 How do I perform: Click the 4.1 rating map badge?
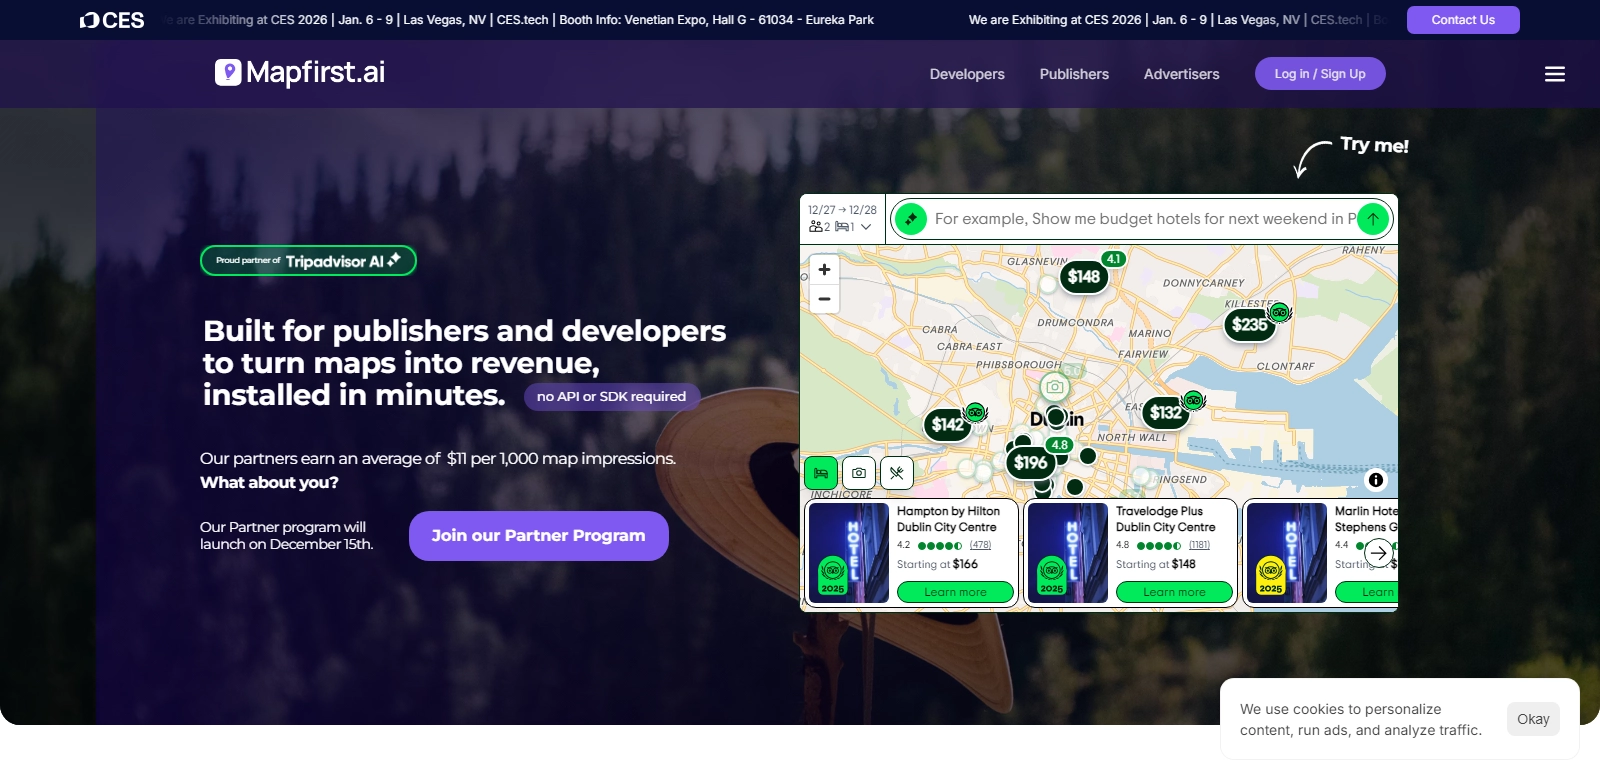pos(1113,259)
